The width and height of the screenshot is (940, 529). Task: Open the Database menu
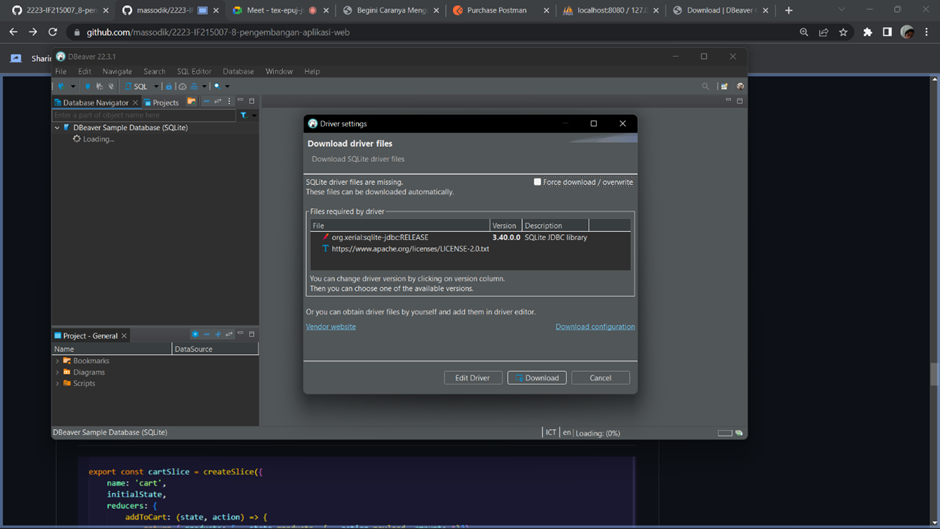click(238, 71)
